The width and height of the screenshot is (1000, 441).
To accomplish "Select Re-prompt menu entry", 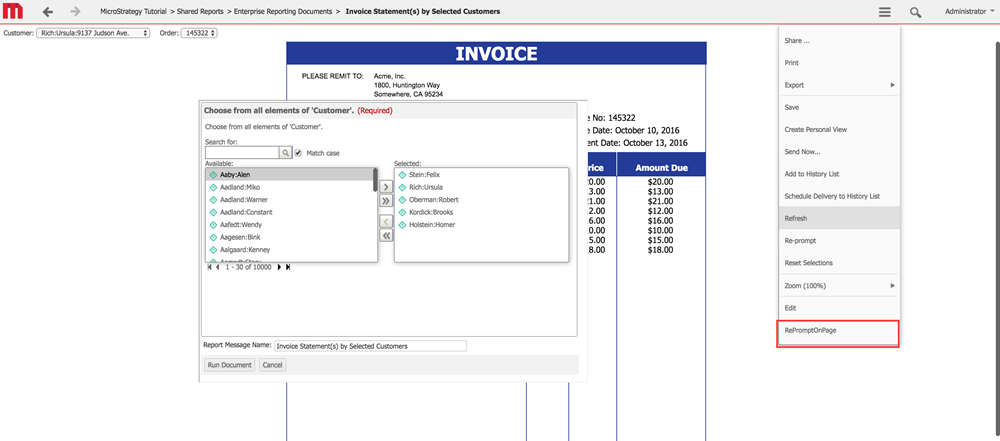I will [839, 241].
